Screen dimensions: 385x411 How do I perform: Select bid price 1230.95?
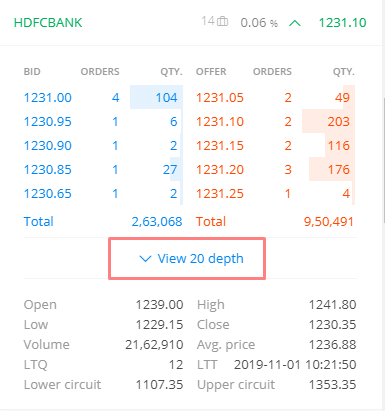click(48, 122)
